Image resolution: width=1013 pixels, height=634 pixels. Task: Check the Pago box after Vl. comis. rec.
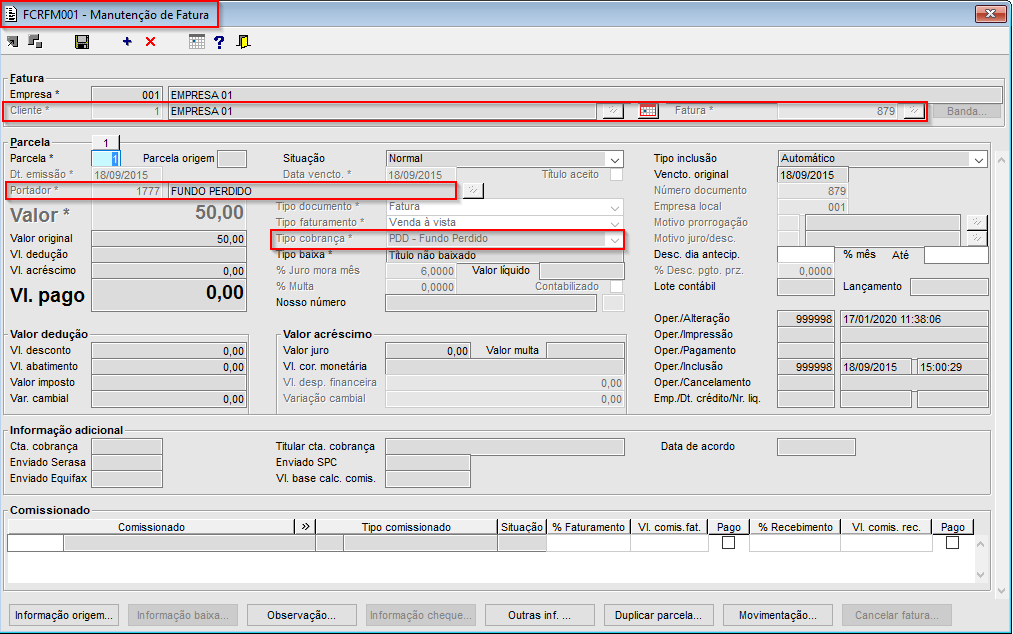(952, 543)
